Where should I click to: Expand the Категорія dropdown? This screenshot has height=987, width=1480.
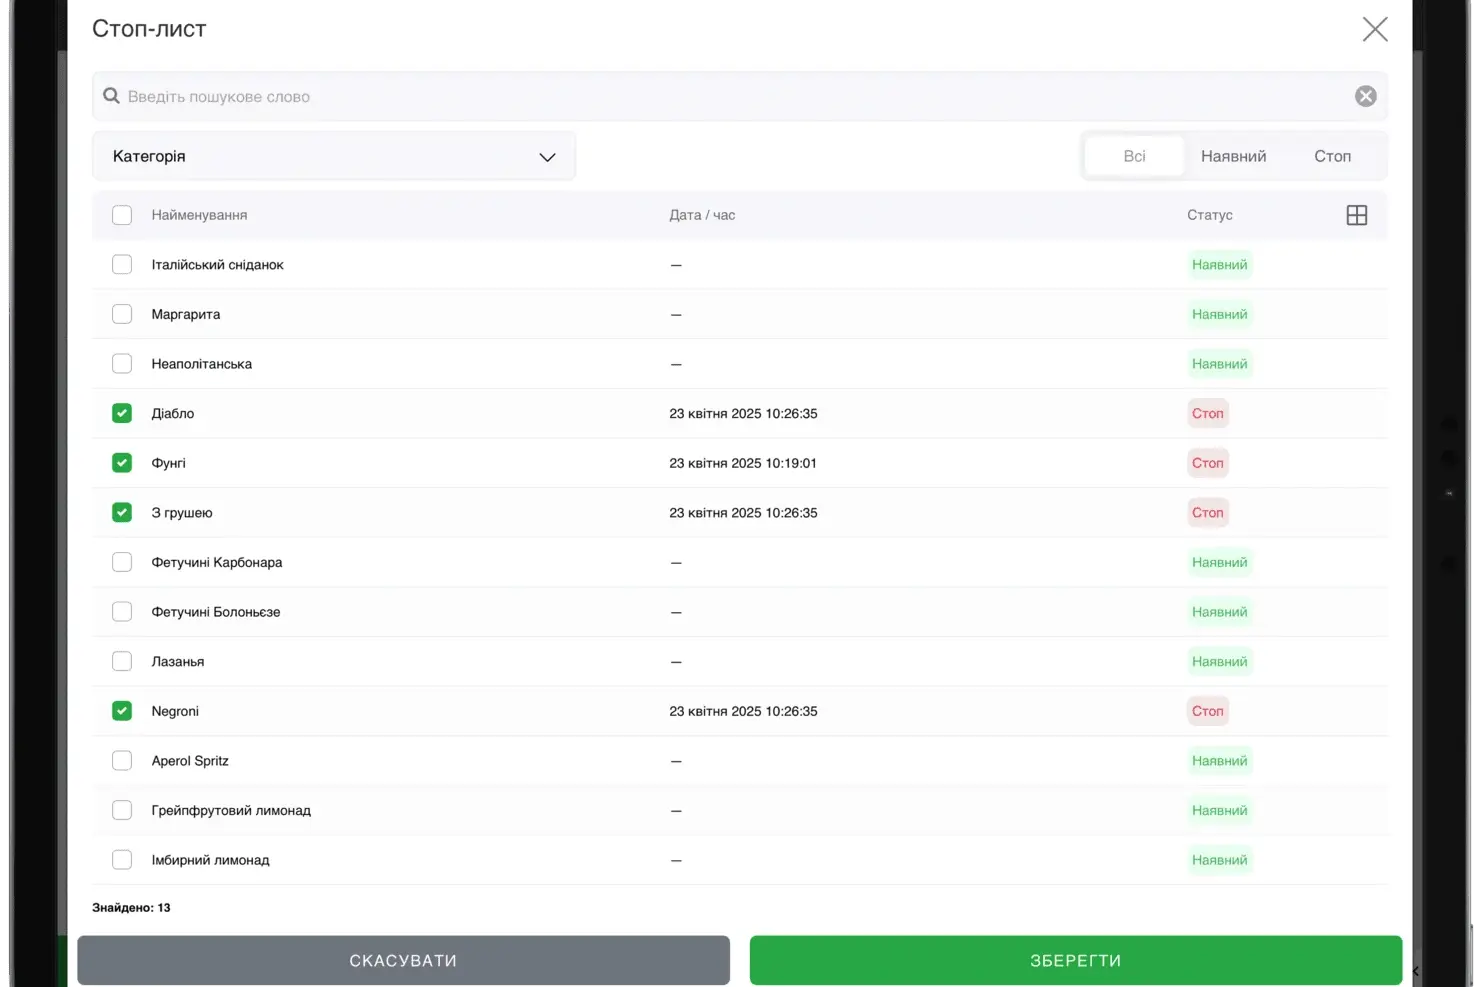pyautogui.click(x=334, y=156)
